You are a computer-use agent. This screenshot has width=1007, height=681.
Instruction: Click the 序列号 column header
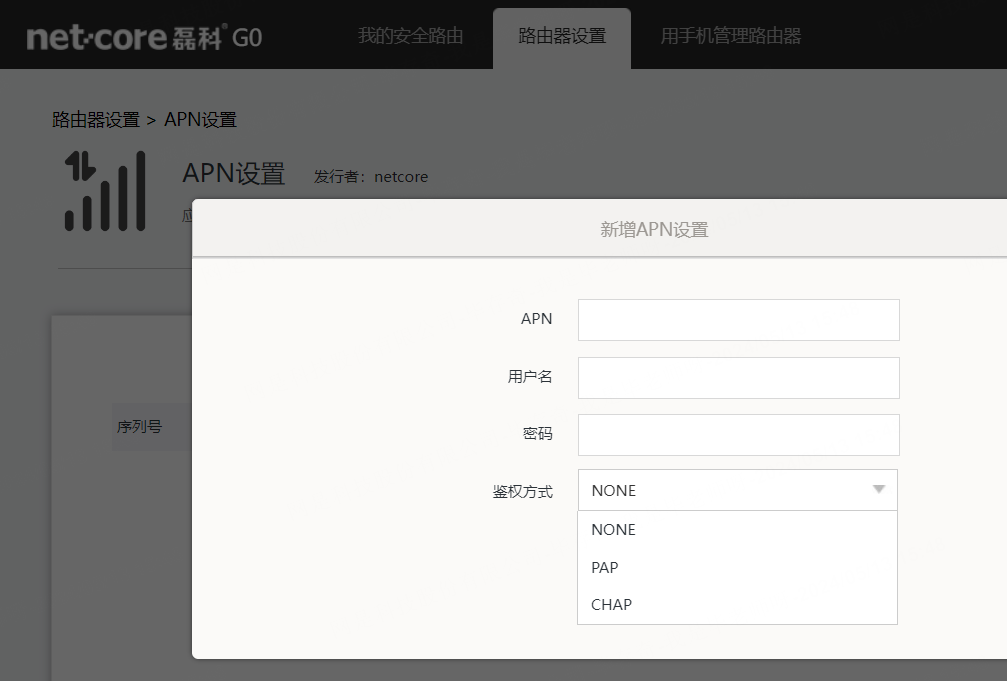coord(139,427)
